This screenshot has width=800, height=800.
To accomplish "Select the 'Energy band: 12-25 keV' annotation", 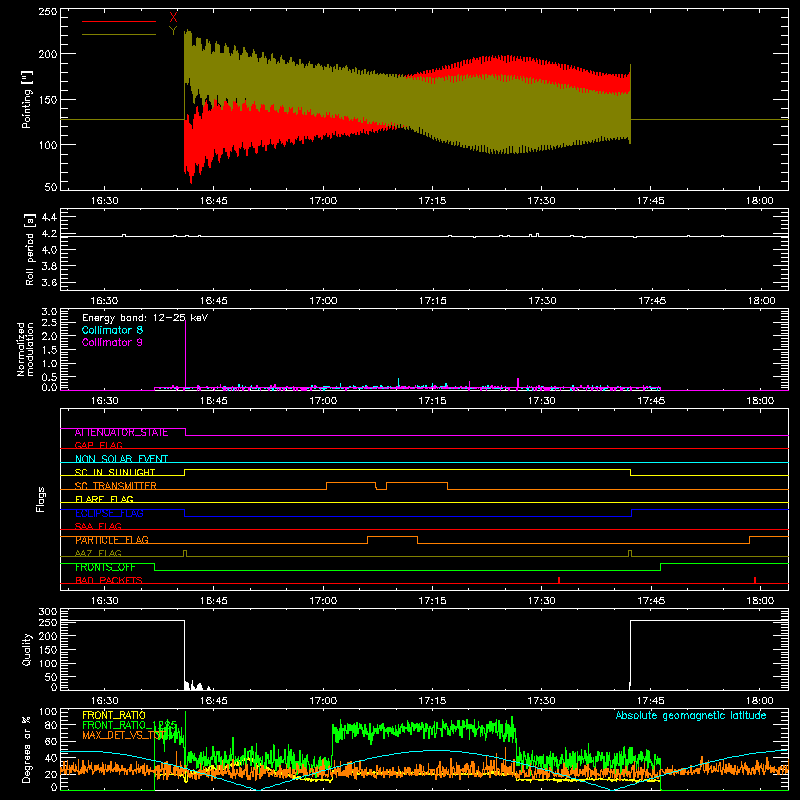I will pyautogui.click(x=145, y=318).
